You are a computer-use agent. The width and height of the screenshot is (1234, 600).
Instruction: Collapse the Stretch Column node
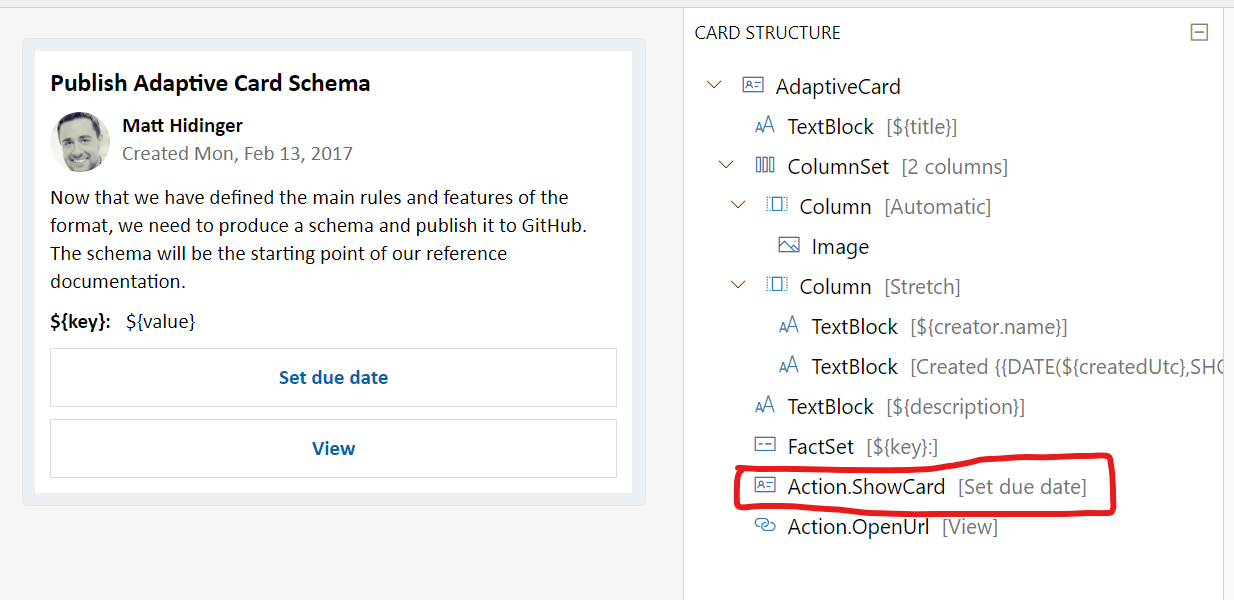[x=738, y=285]
